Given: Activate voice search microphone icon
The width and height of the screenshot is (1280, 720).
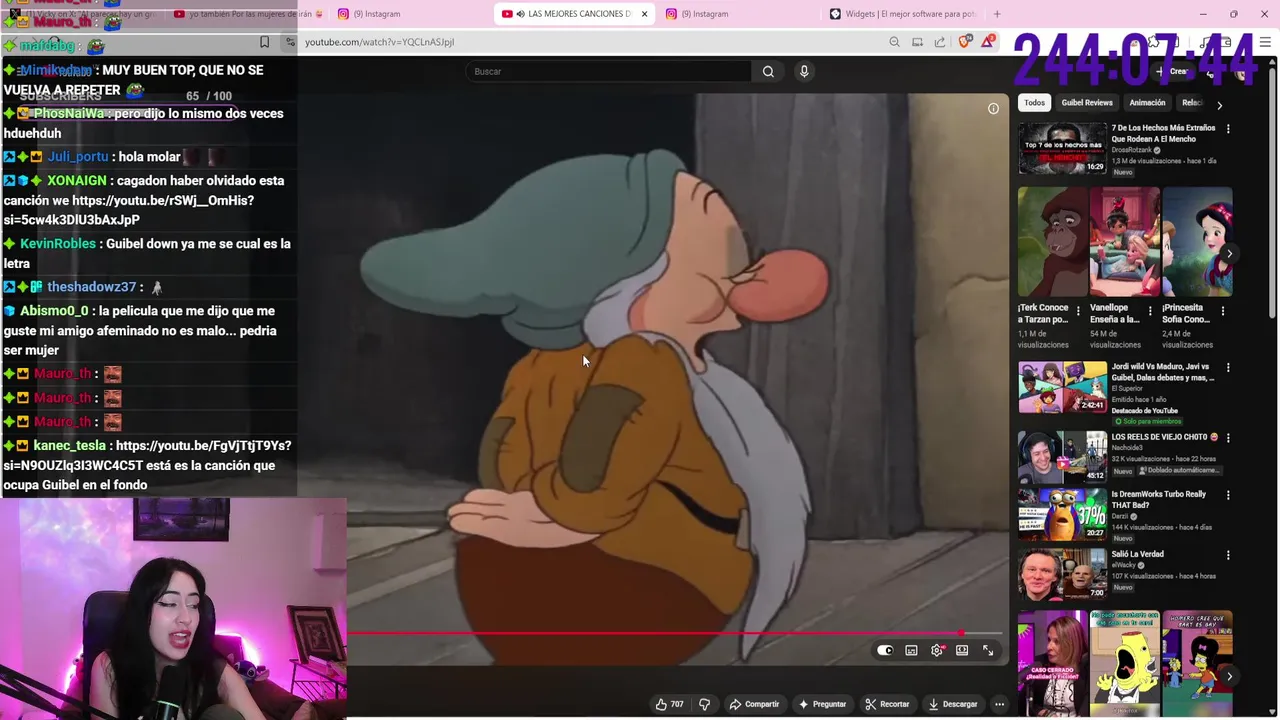Looking at the screenshot, I should pos(804,71).
